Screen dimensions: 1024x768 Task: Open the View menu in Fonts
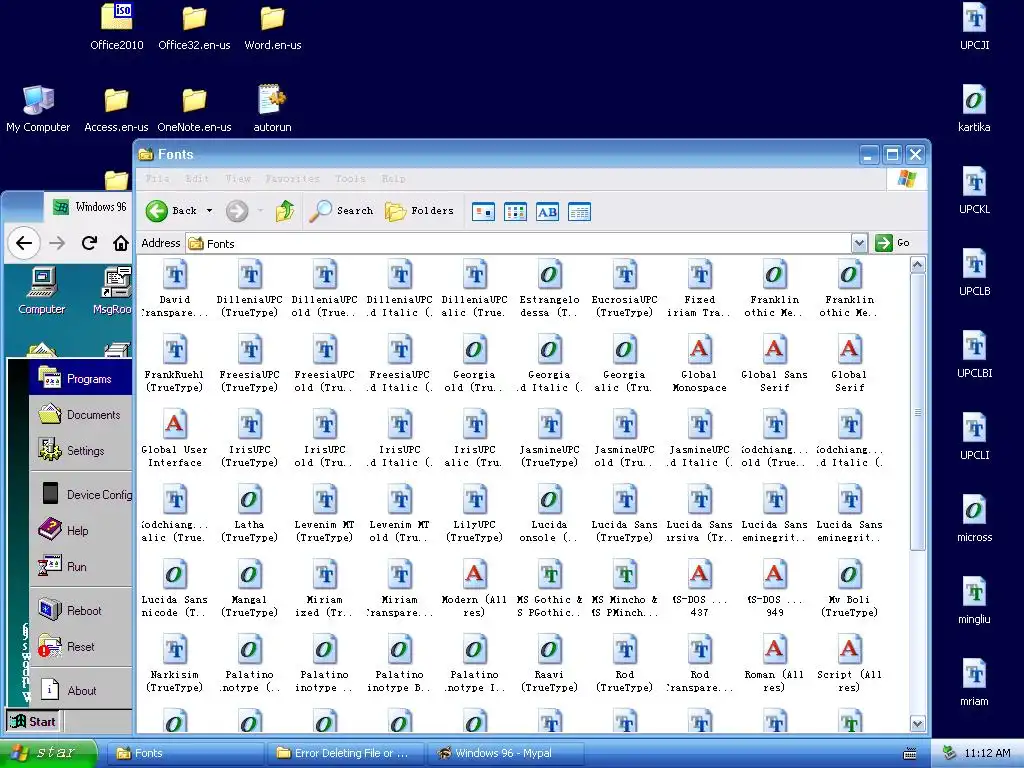(238, 178)
